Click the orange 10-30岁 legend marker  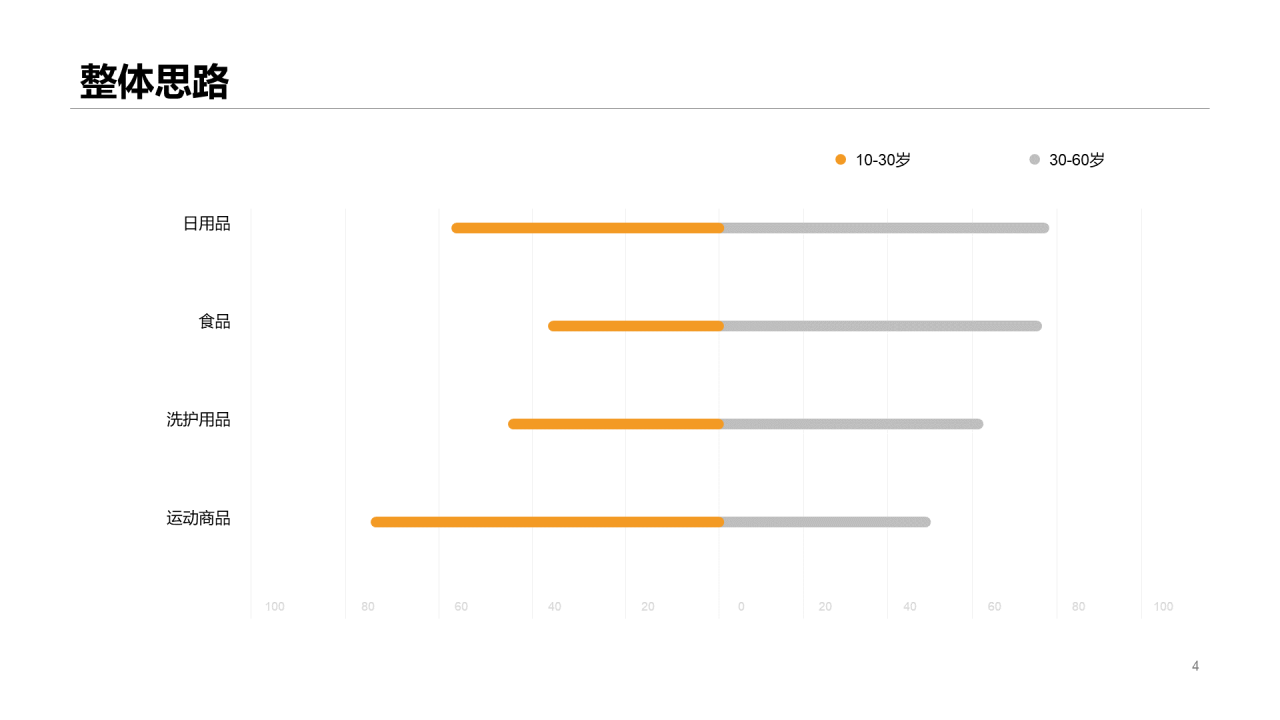840,160
